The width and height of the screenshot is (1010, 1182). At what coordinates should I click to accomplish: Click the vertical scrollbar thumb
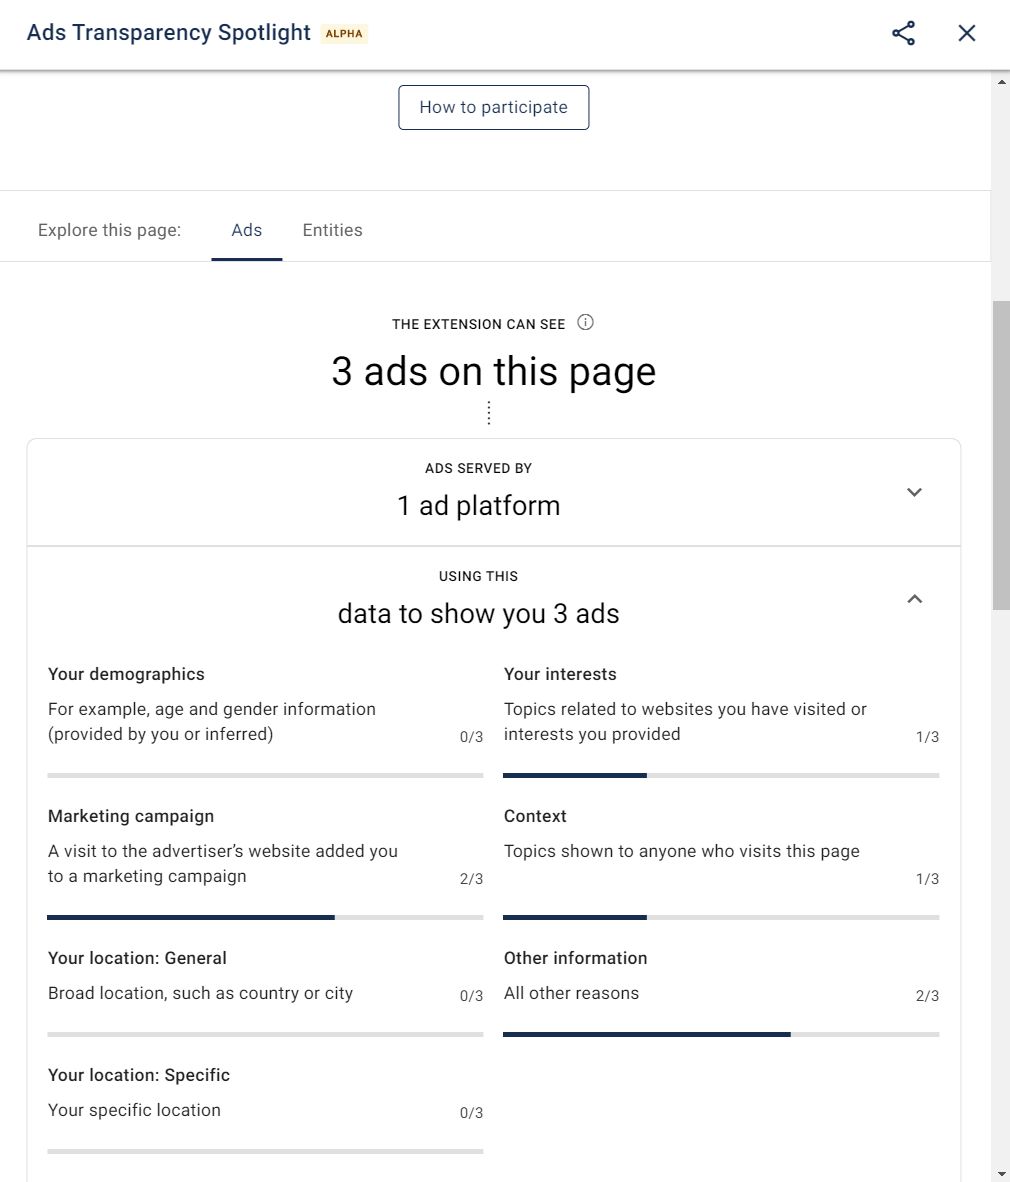pos(1001,455)
